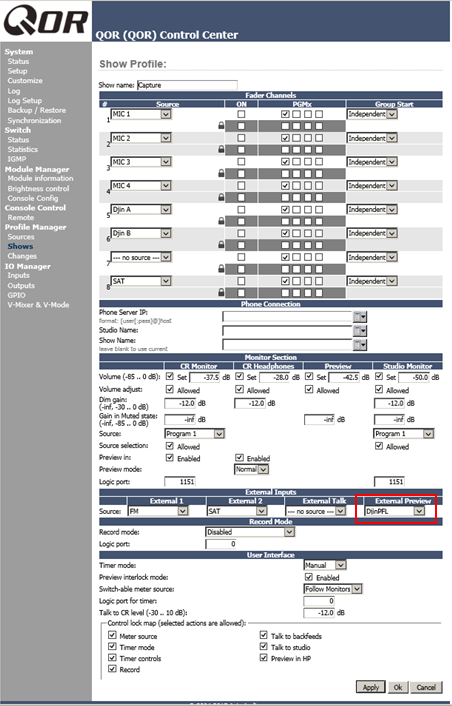Image resolution: width=452 pixels, height=706 pixels.
Task: Open External Preview DjinPFL dropdown
Action: (394, 511)
